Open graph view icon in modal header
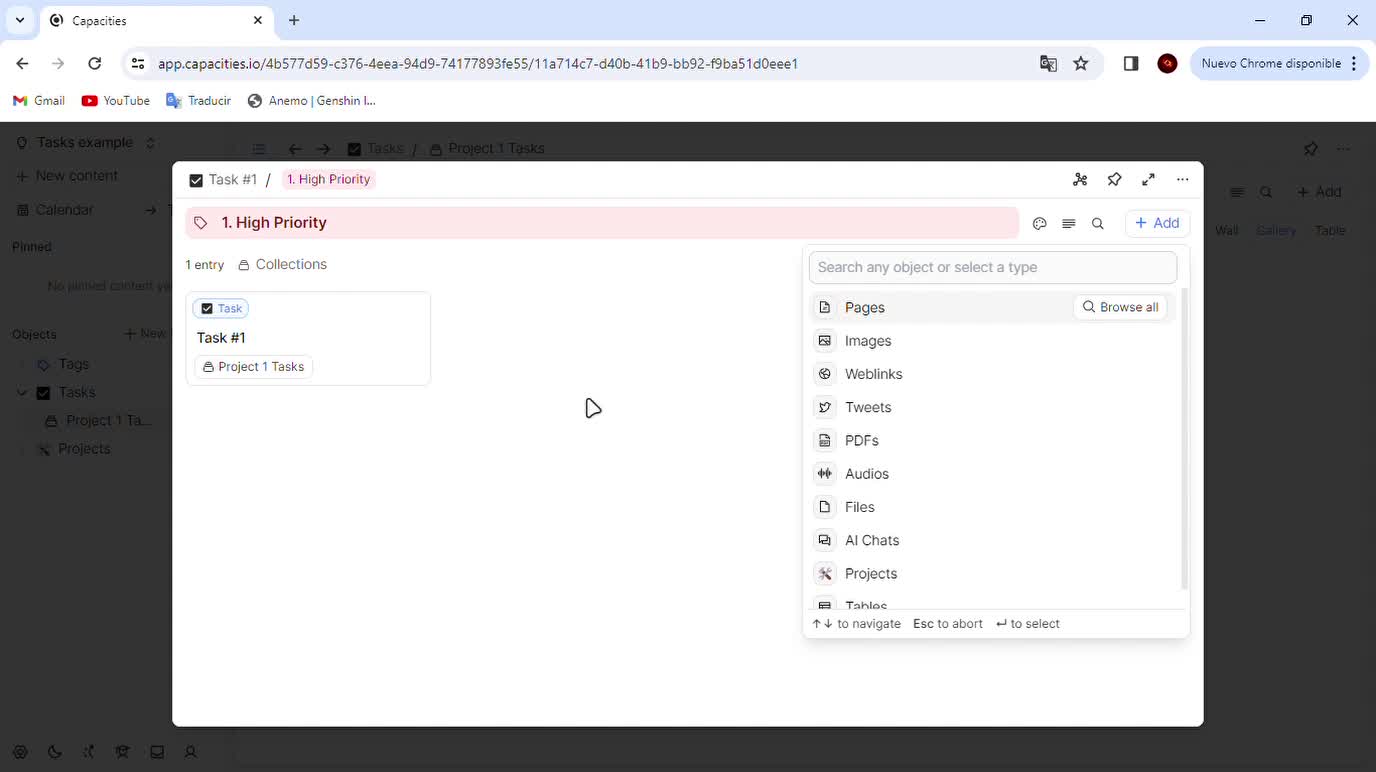 point(1080,180)
